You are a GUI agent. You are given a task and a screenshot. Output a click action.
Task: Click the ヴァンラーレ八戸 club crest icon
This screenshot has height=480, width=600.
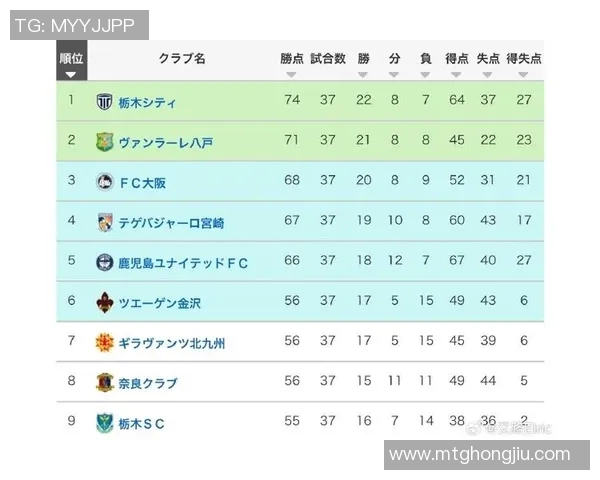coord(104,142)
